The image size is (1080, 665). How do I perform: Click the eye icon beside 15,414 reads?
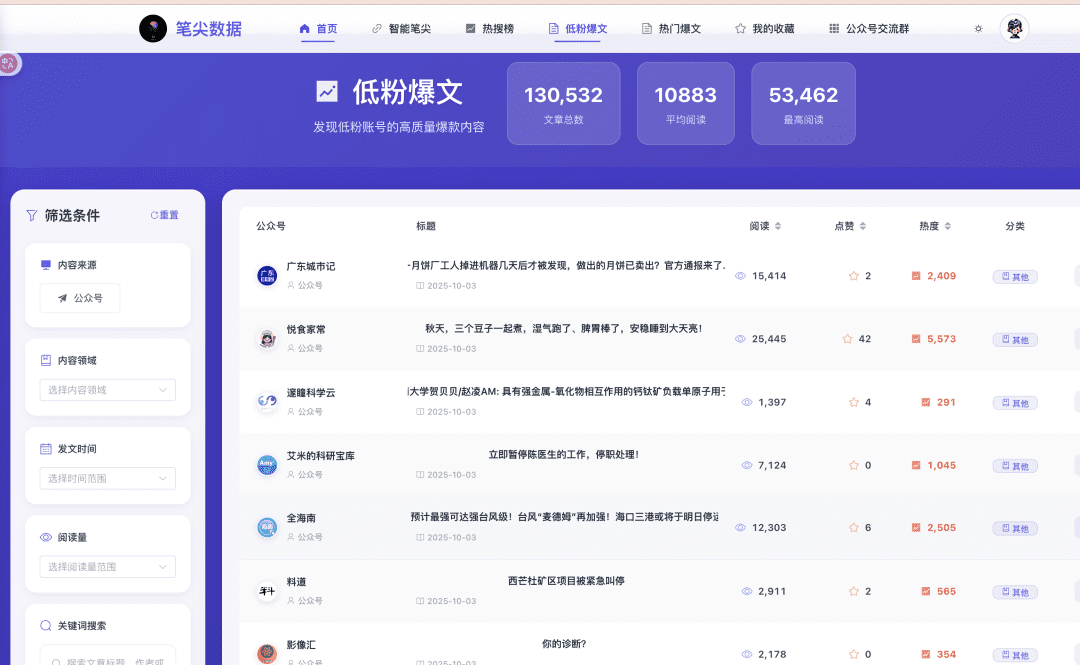point(741,276)
